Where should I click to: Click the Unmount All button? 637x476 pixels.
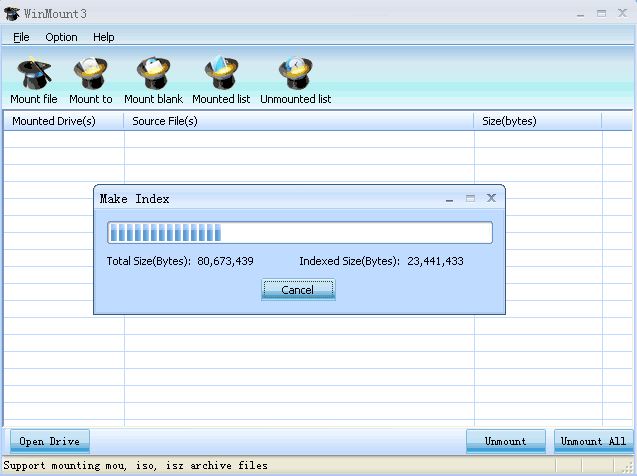[594, 441]
